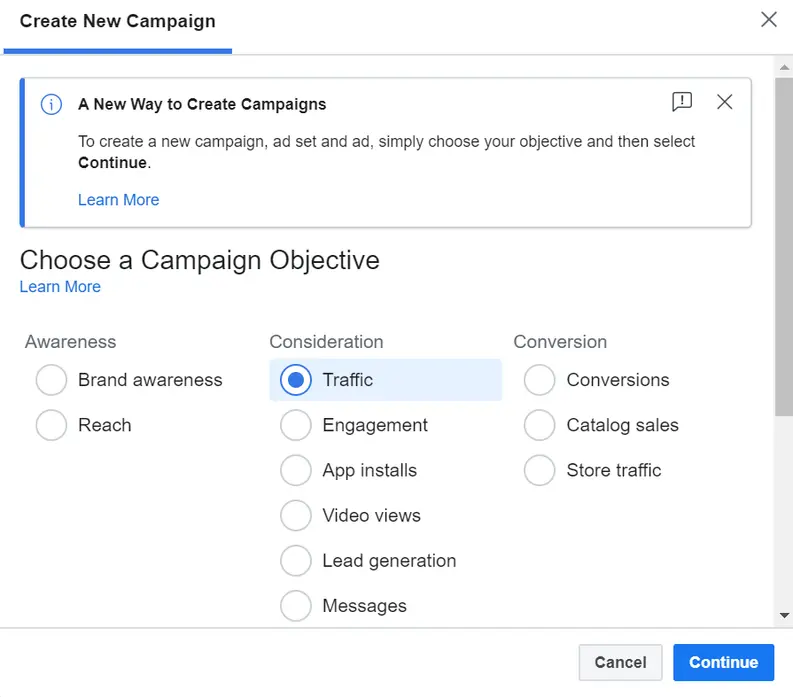Open Learn More under Choose a Campaign Objective
The image size is (793, 697).
pyautogui.click(x=60, y=287)
